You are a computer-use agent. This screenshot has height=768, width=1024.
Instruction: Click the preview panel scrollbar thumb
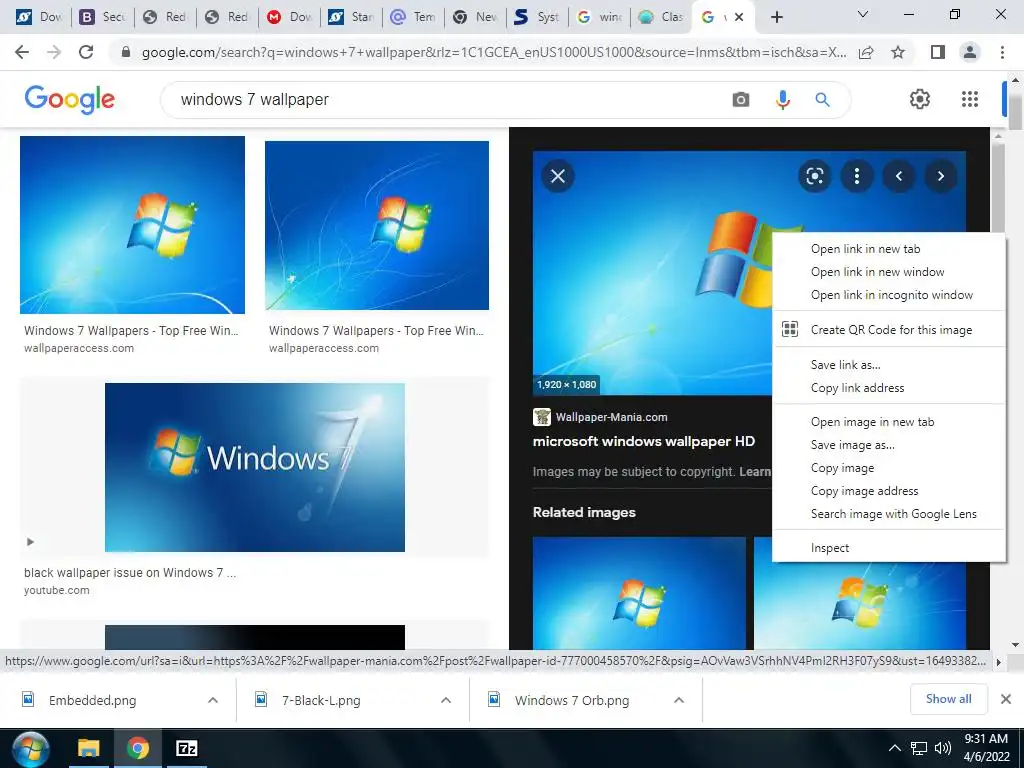[x=997, y=186]
